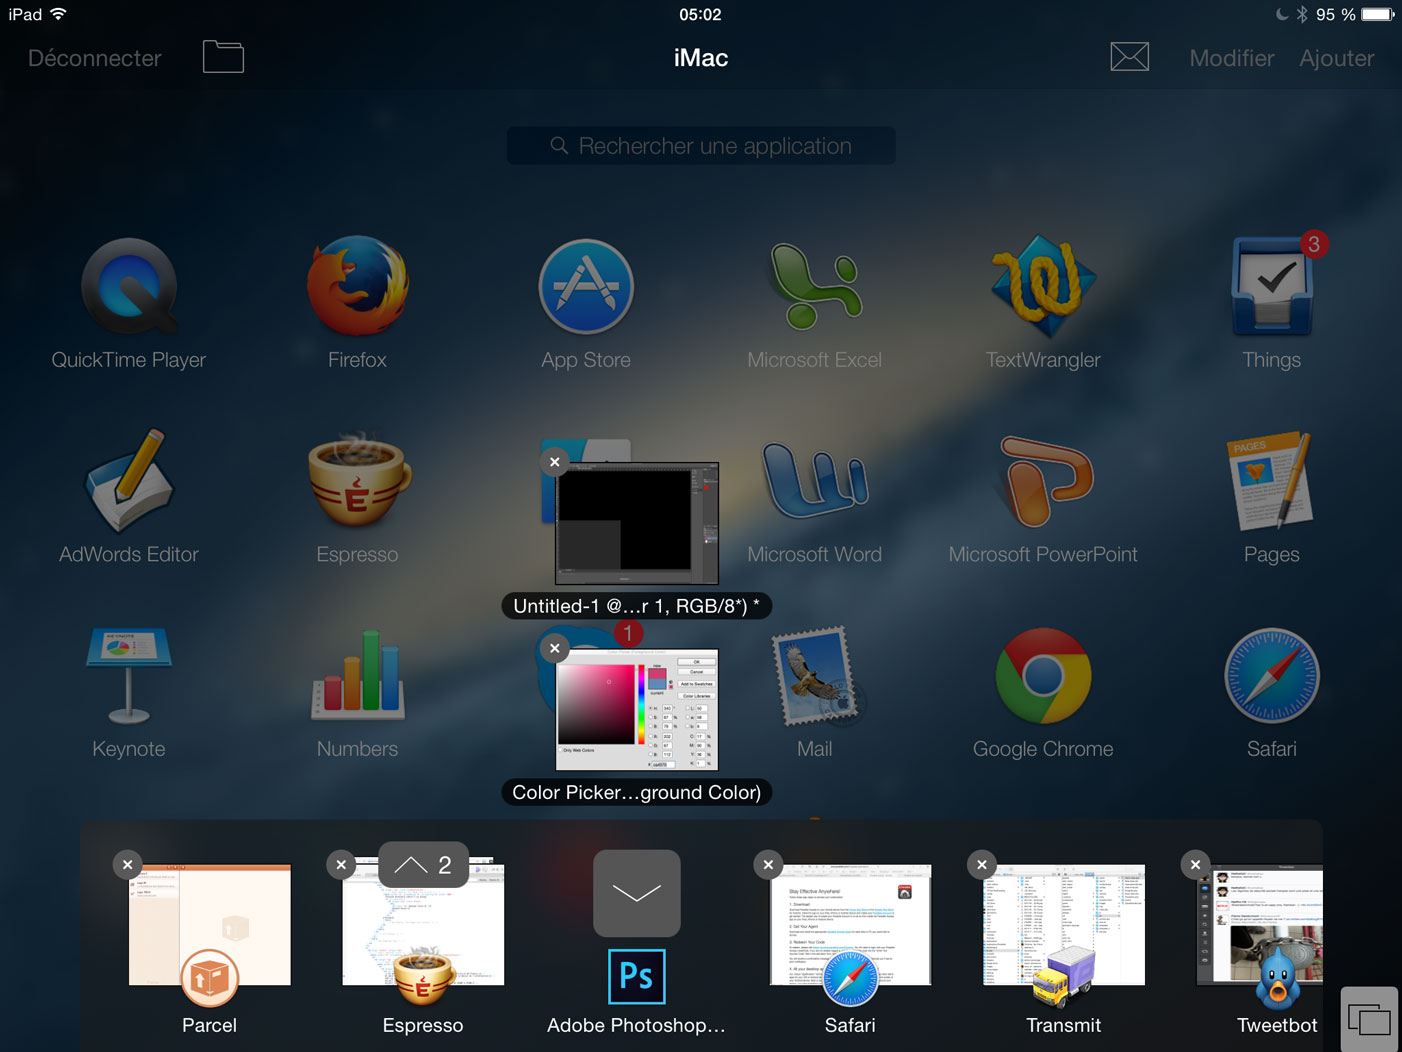Tap Déconnecter to disconnect
The height and width of the screenshot is (1052, 1402).
click(95, 58)
